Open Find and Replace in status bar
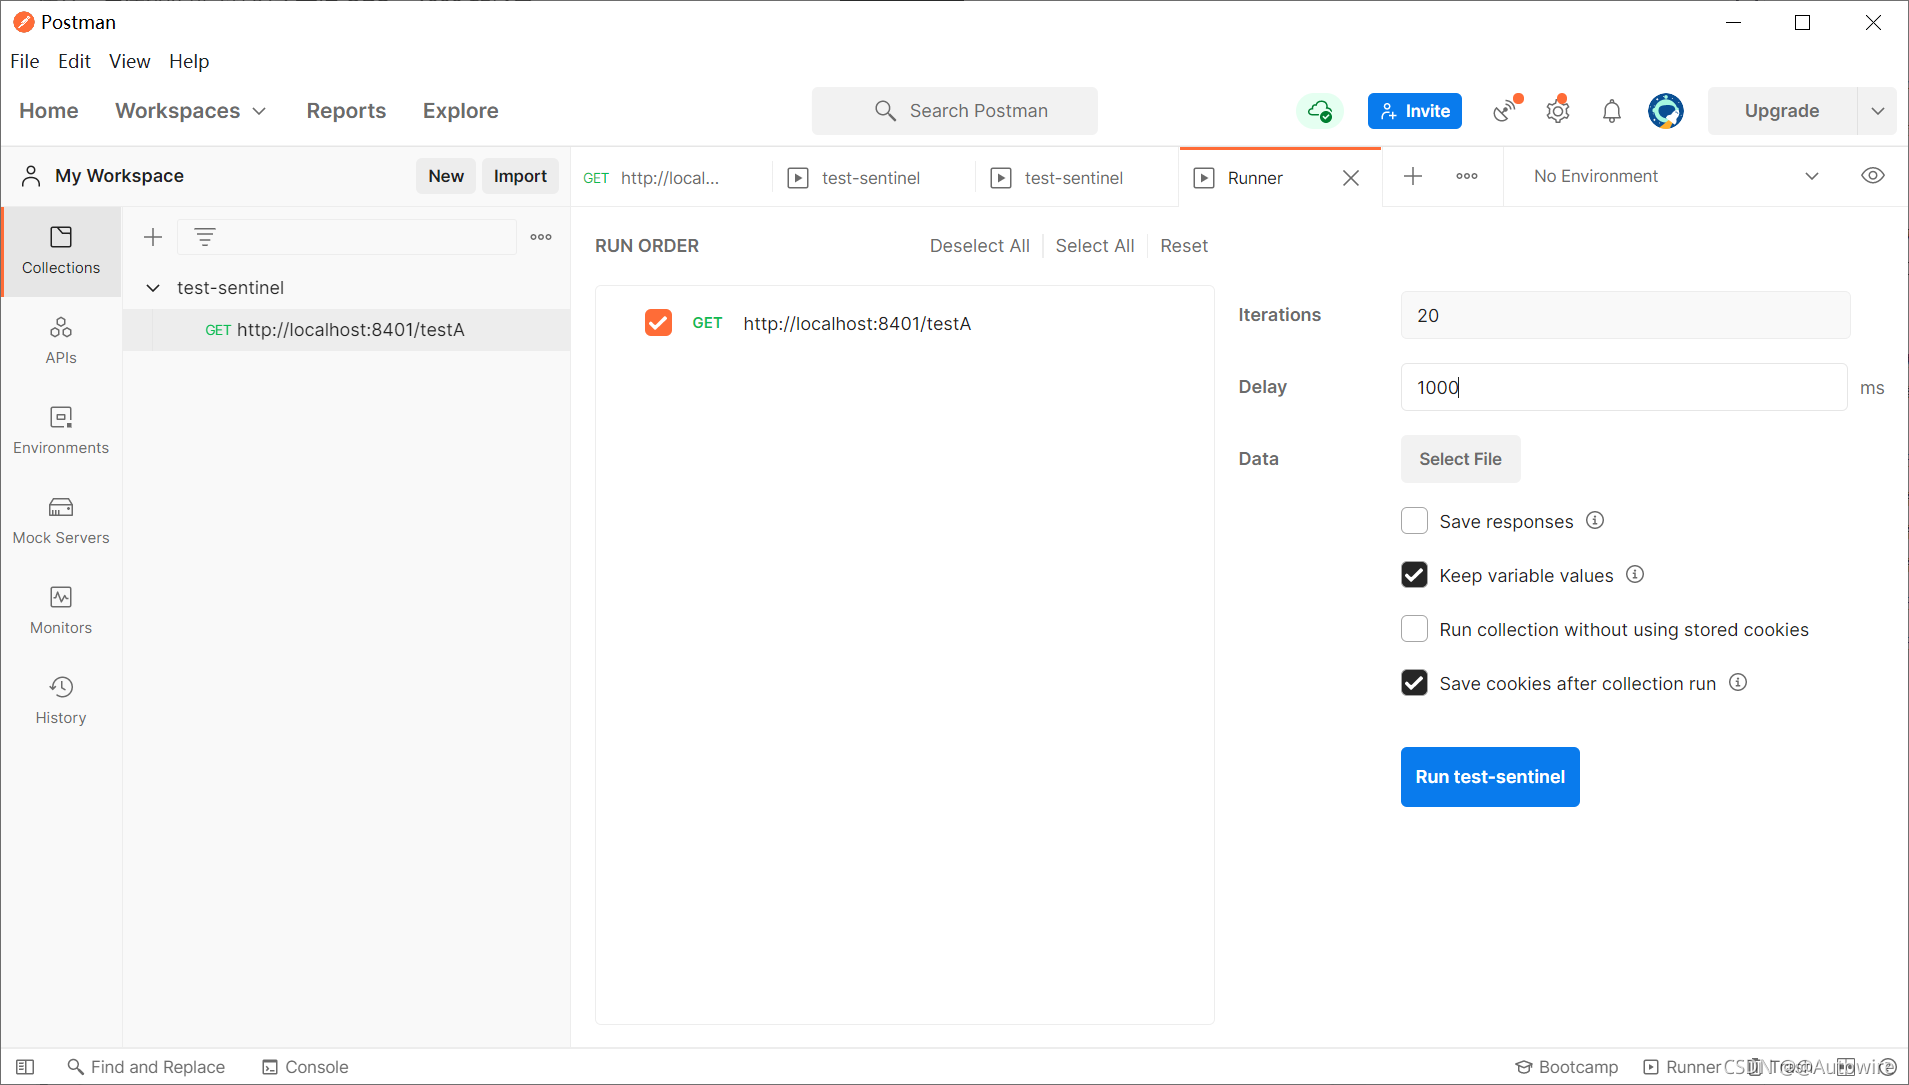Viewport: 1909px width, 1085px height. click(x=146, y=1067)
